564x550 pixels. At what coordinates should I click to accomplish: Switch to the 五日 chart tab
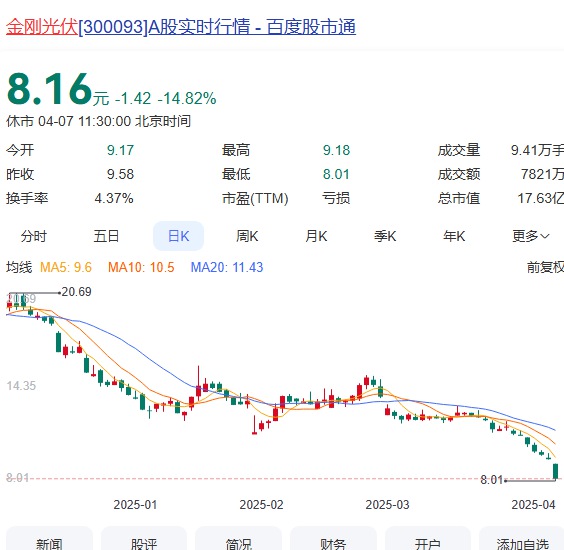pos(106,236)
